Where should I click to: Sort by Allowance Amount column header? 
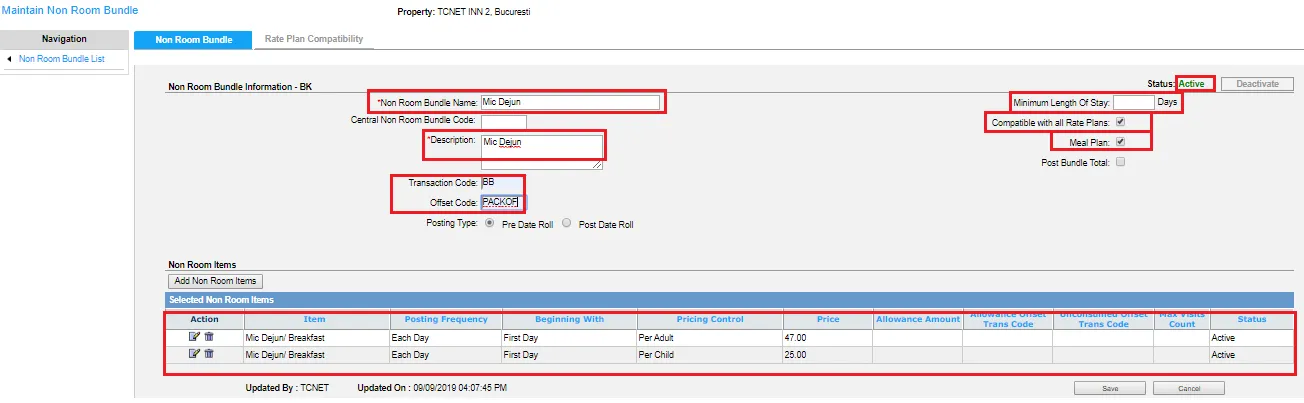tap(918, 319)
